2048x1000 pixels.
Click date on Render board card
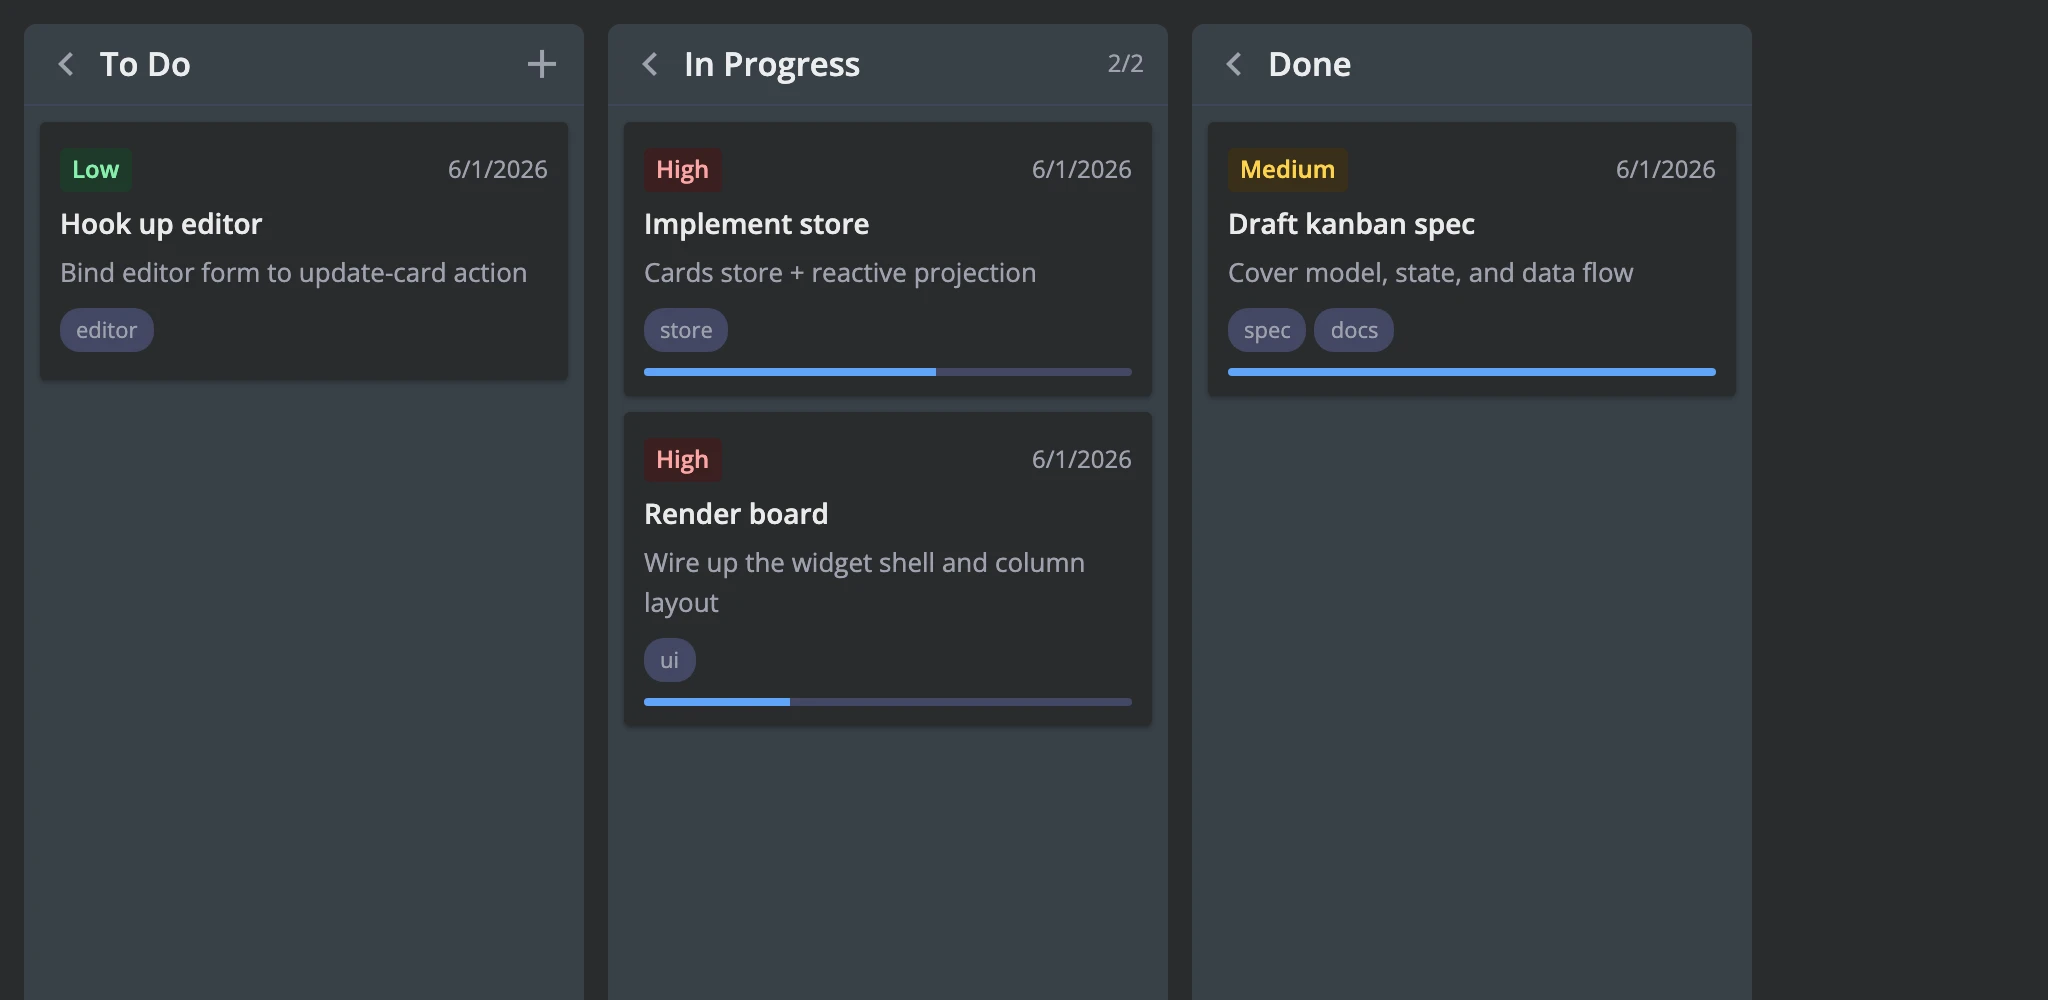click(1082, 460)
